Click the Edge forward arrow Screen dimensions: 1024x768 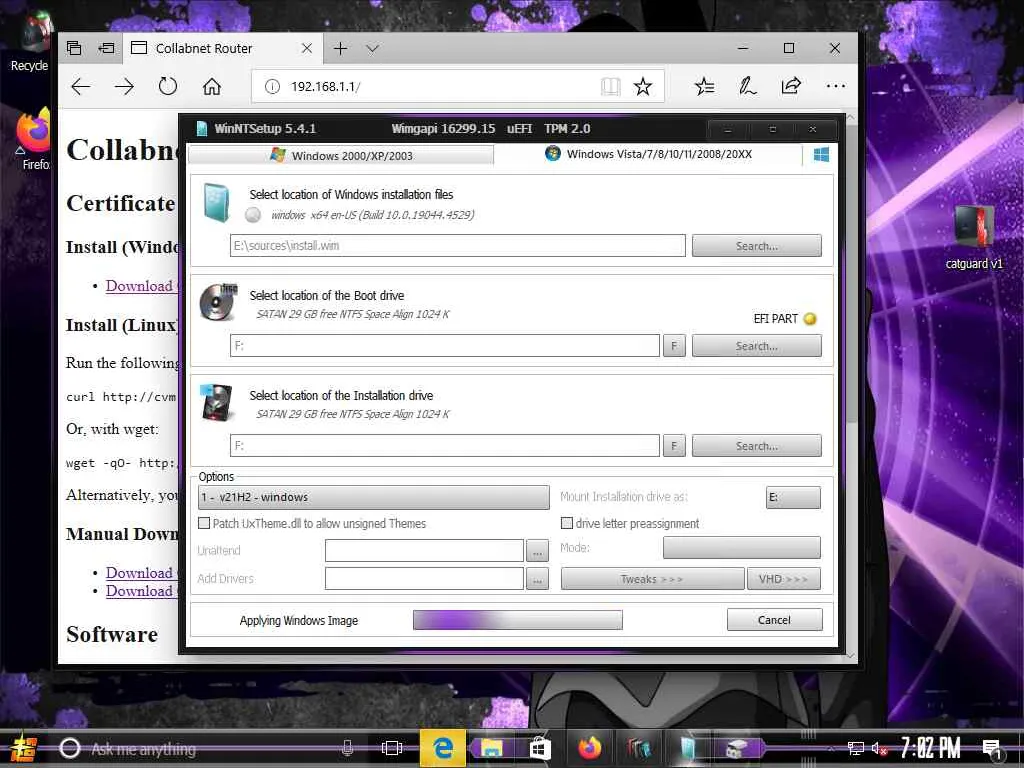(124, 86)
